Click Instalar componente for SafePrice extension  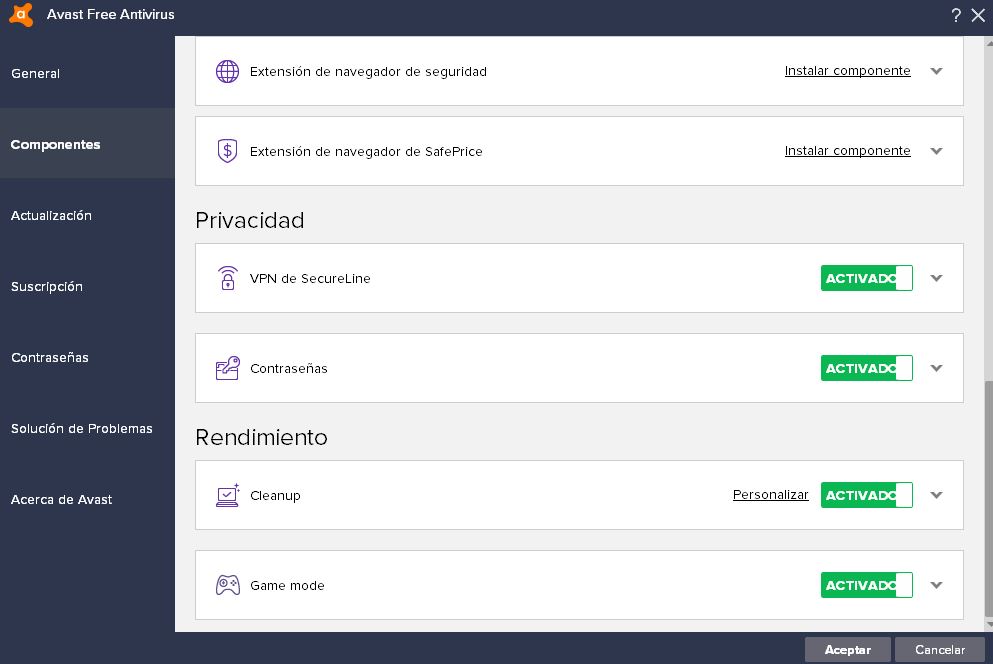point(847,151)
